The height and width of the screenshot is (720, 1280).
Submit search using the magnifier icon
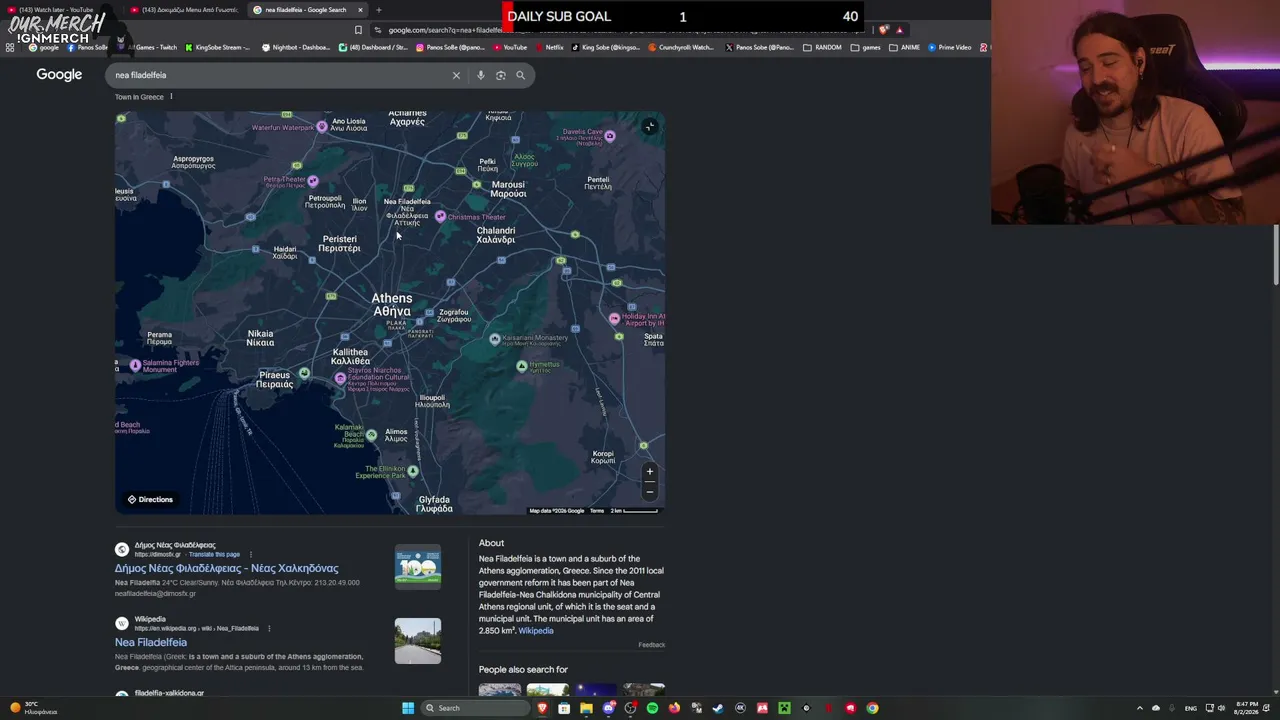[x=520, y=75]
